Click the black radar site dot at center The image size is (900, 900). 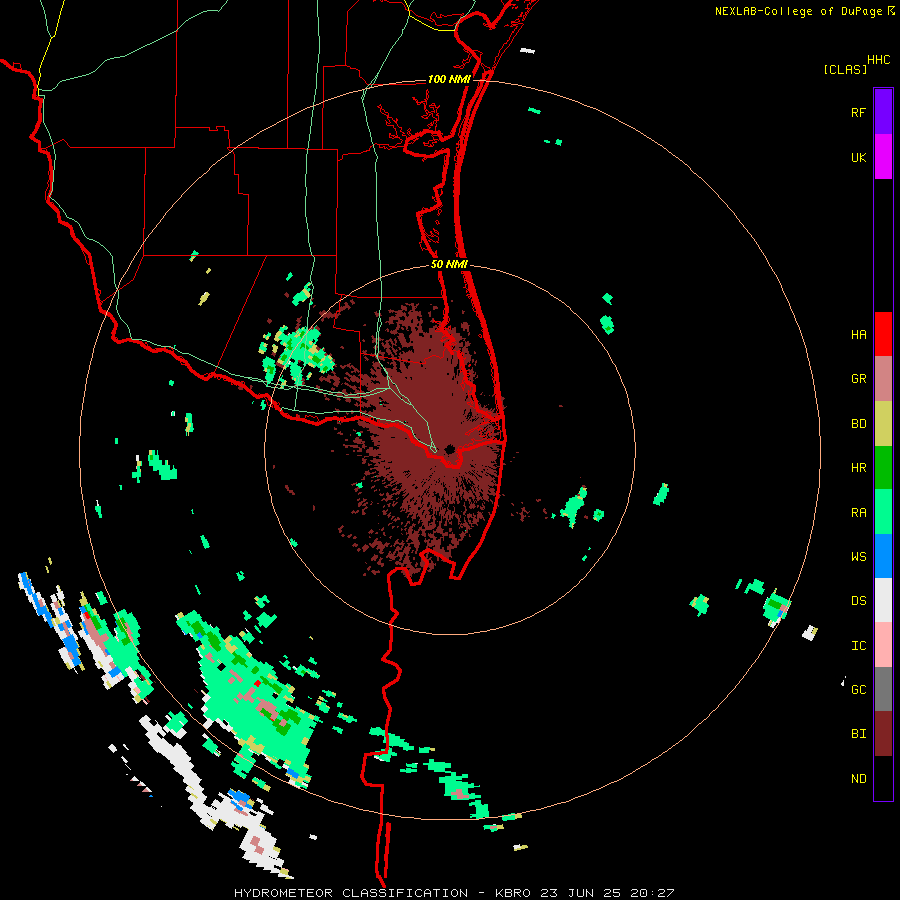[449, 449]
